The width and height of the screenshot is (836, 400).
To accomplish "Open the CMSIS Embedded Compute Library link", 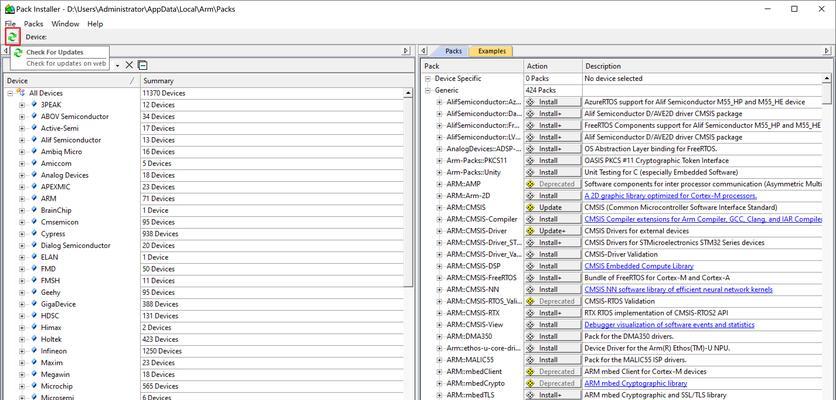I will [639, 266].
